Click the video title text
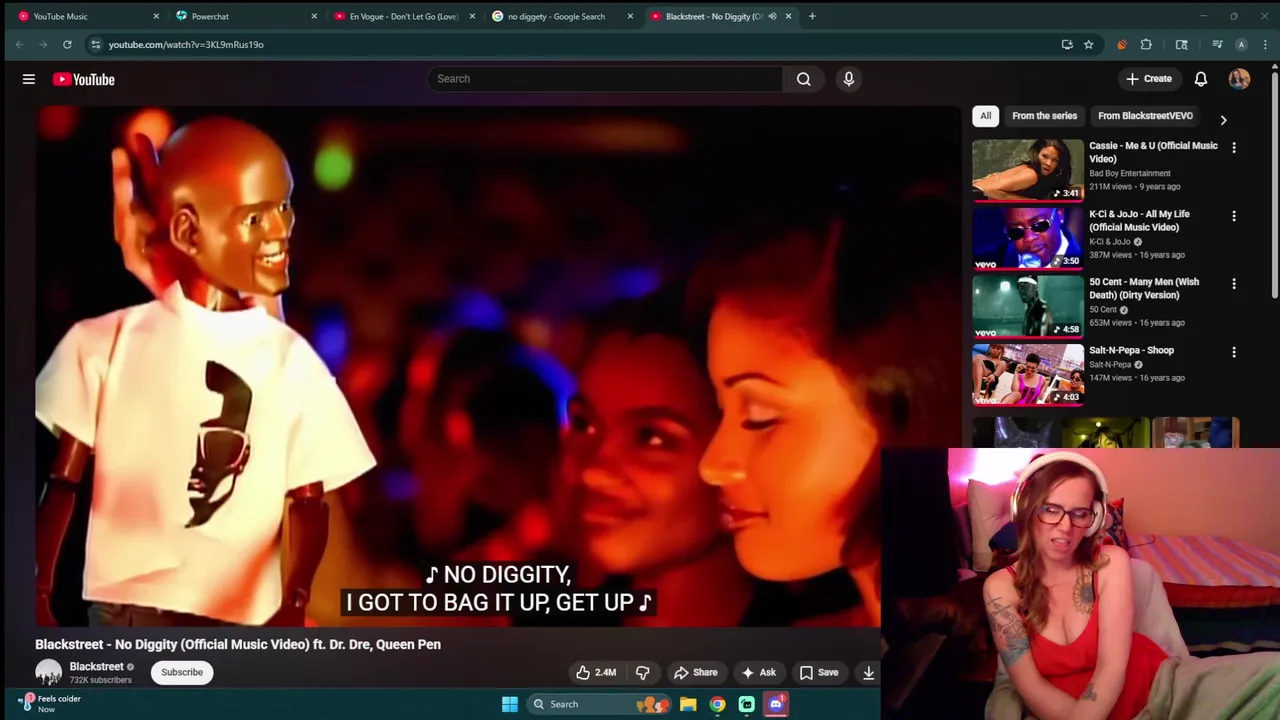This screenshot has height=720, width=1280. (x=238, y=645)
